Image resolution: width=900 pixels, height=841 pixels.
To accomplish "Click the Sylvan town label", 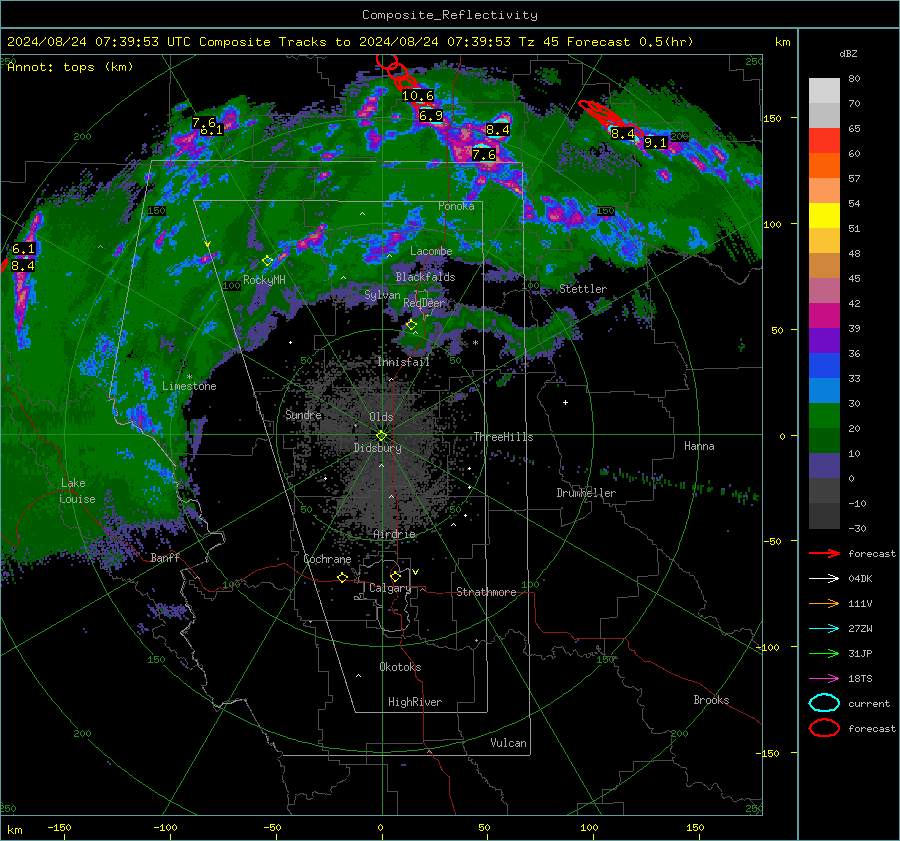I will click(382, 295).
